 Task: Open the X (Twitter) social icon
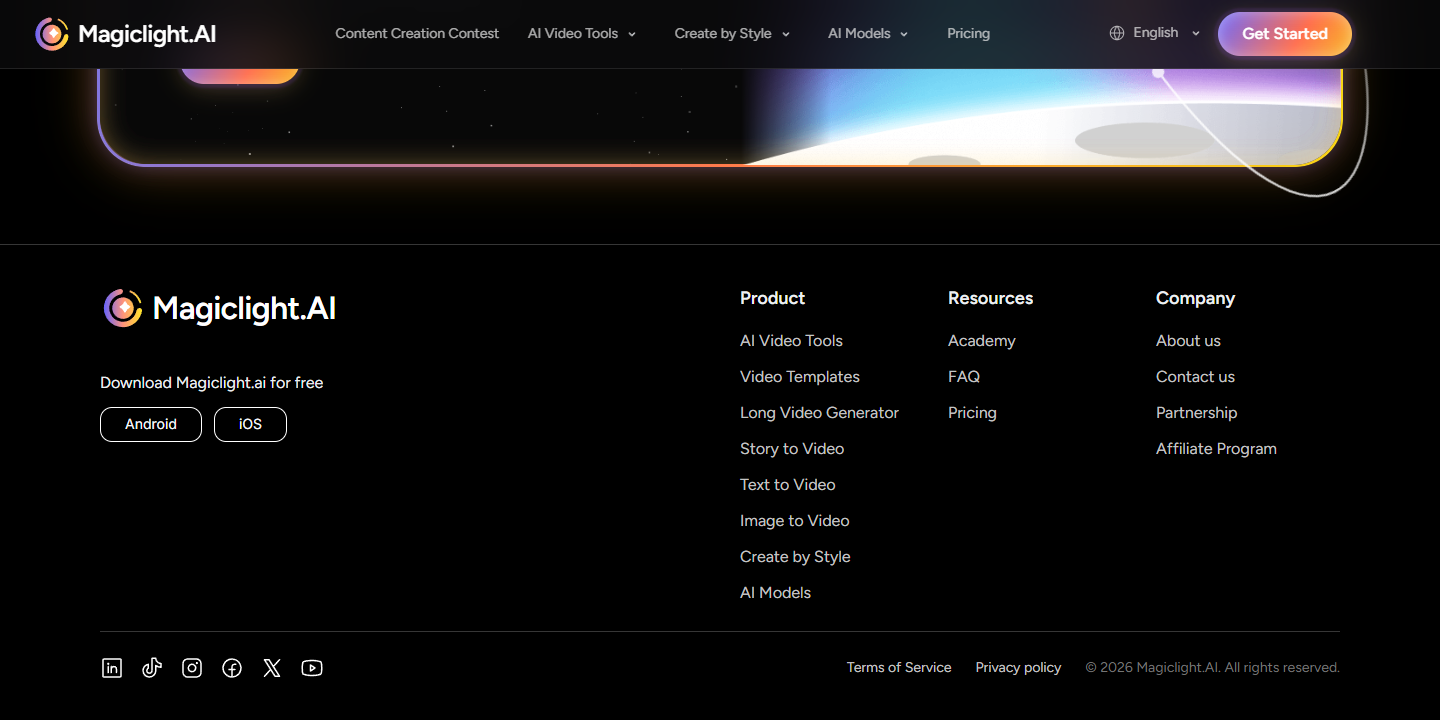coord(272,668)
